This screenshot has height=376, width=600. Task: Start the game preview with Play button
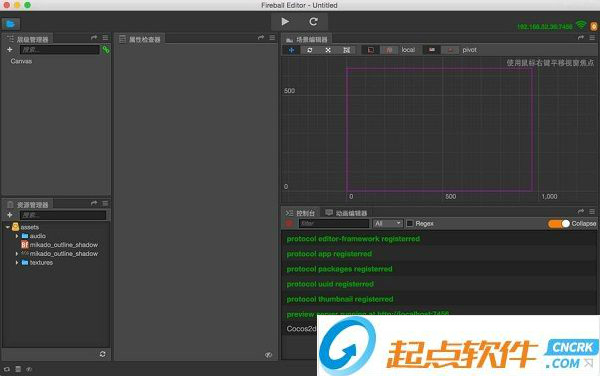tap(285, 22)
